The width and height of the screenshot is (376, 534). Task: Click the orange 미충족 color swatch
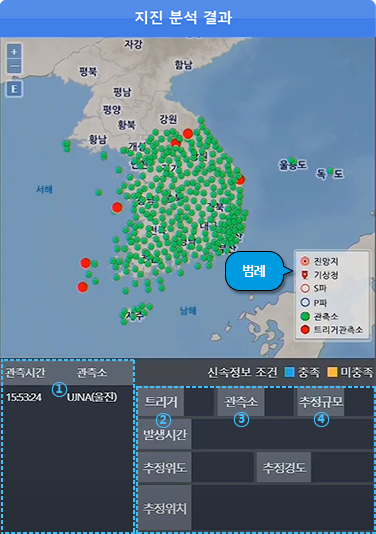coord(332,372)
